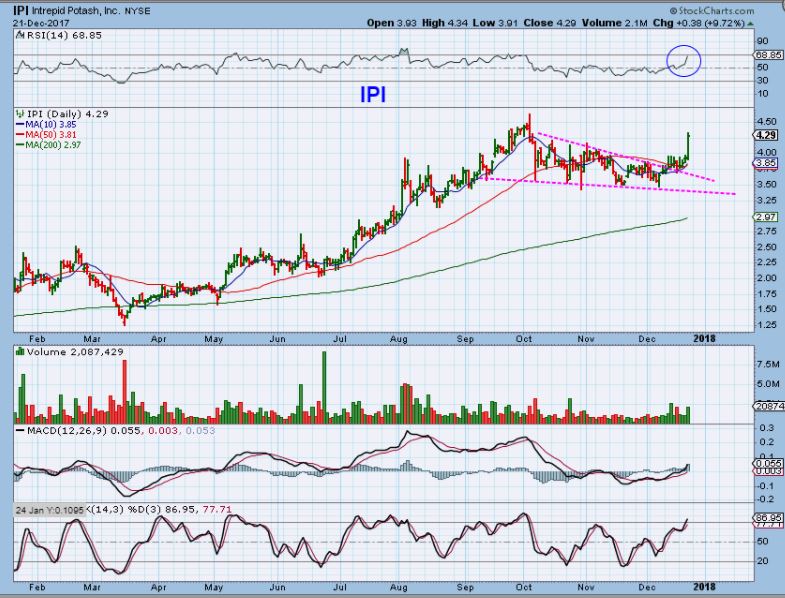Click the 30 level on the RSI axis
The image size is (785, 598).
point(763,80)
